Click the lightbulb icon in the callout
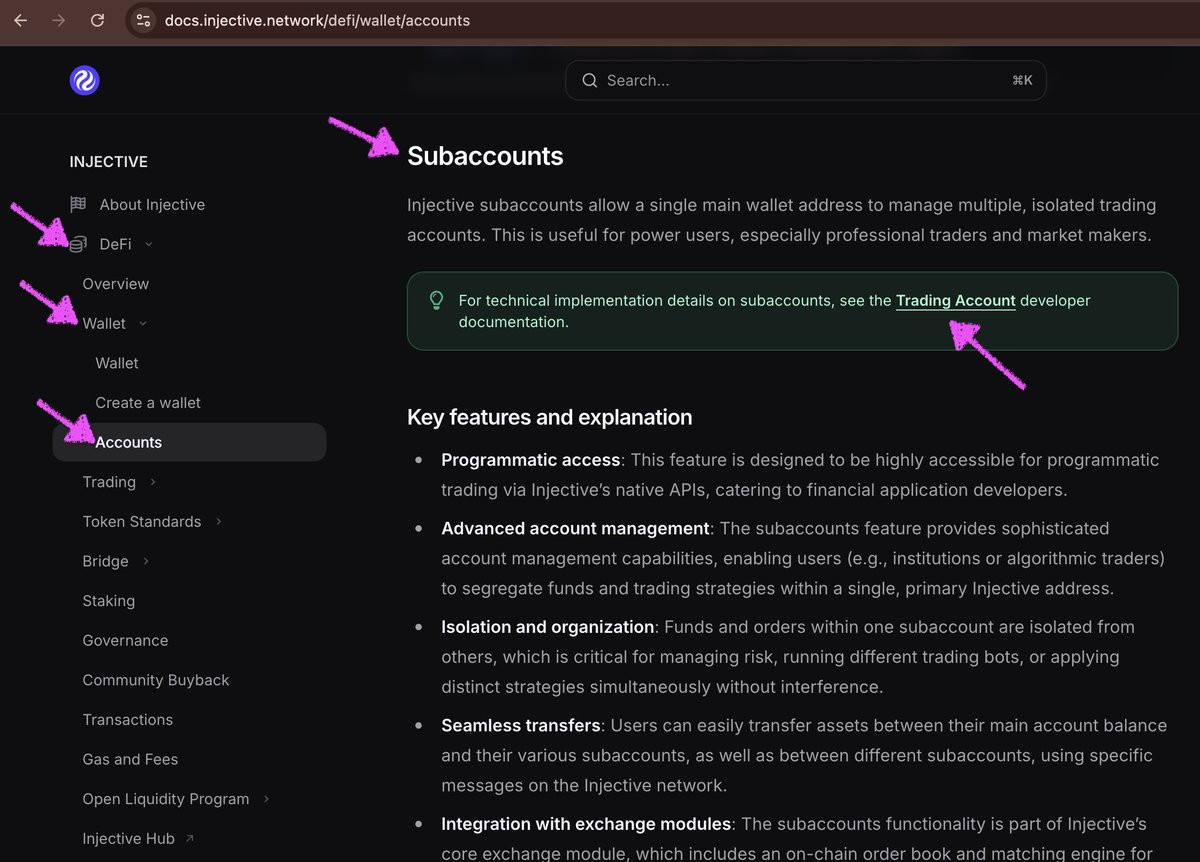The image size is (1200, 862). coord(436,300)
